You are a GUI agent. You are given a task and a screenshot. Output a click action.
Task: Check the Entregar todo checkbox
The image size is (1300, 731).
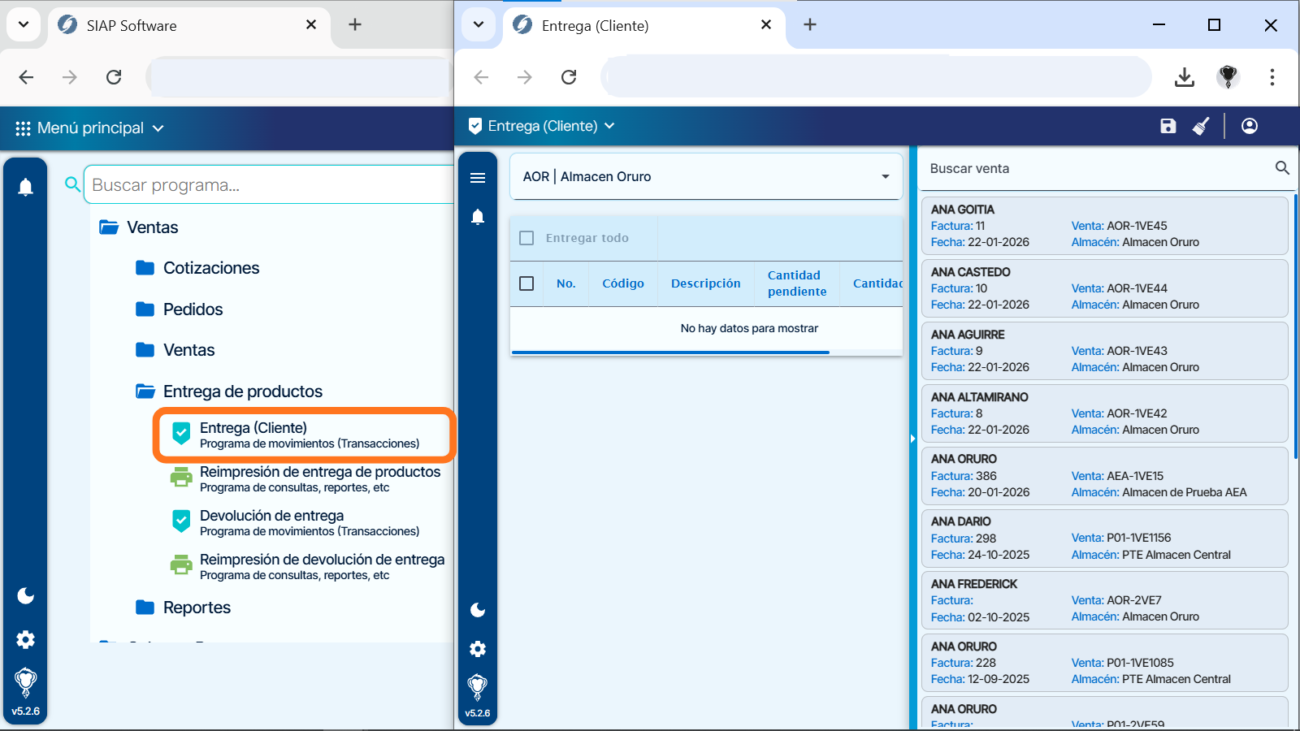point(527,238)
